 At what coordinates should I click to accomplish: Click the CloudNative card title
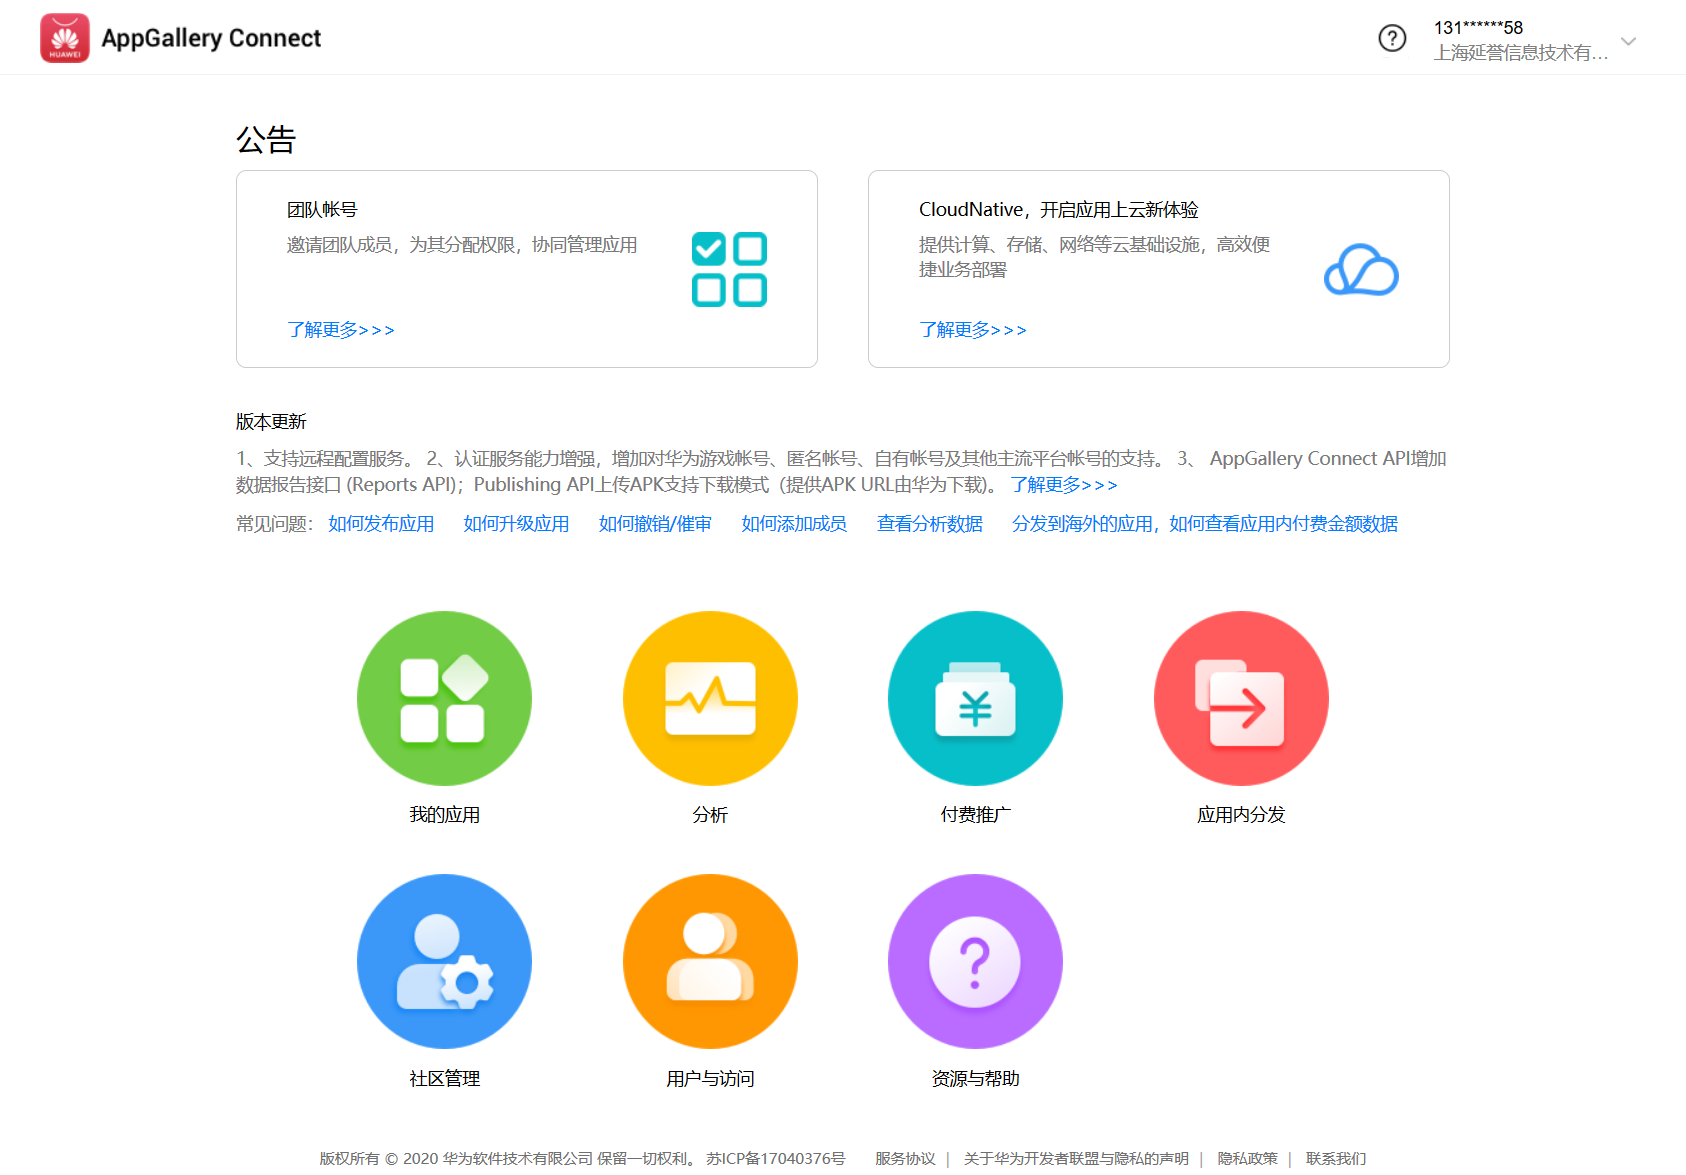(1059, 210)
